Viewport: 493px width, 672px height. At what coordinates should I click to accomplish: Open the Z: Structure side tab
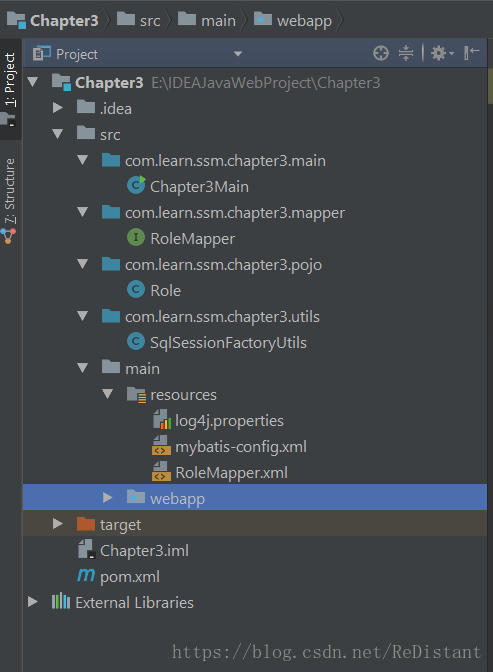(x=9, y=201)
